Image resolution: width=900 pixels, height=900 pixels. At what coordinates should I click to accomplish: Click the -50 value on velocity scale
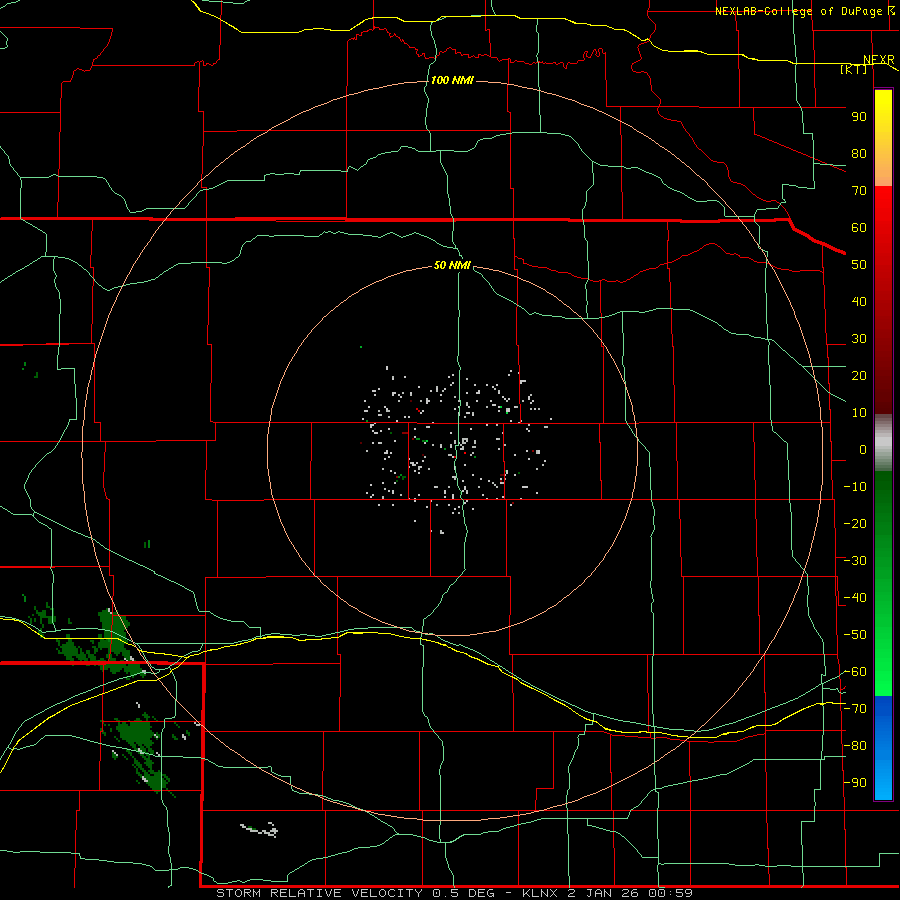click(855, 635)
